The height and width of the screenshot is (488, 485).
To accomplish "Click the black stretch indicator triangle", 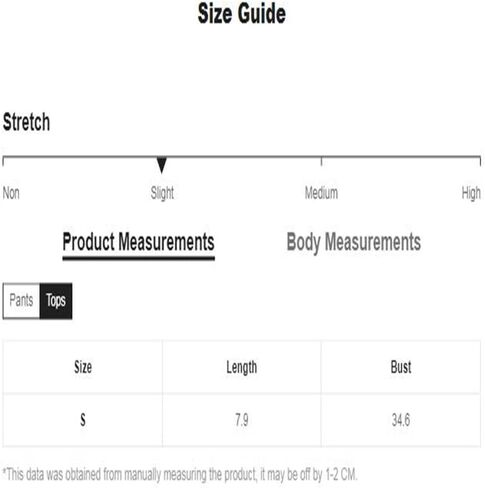I will (x=162, y=165).
